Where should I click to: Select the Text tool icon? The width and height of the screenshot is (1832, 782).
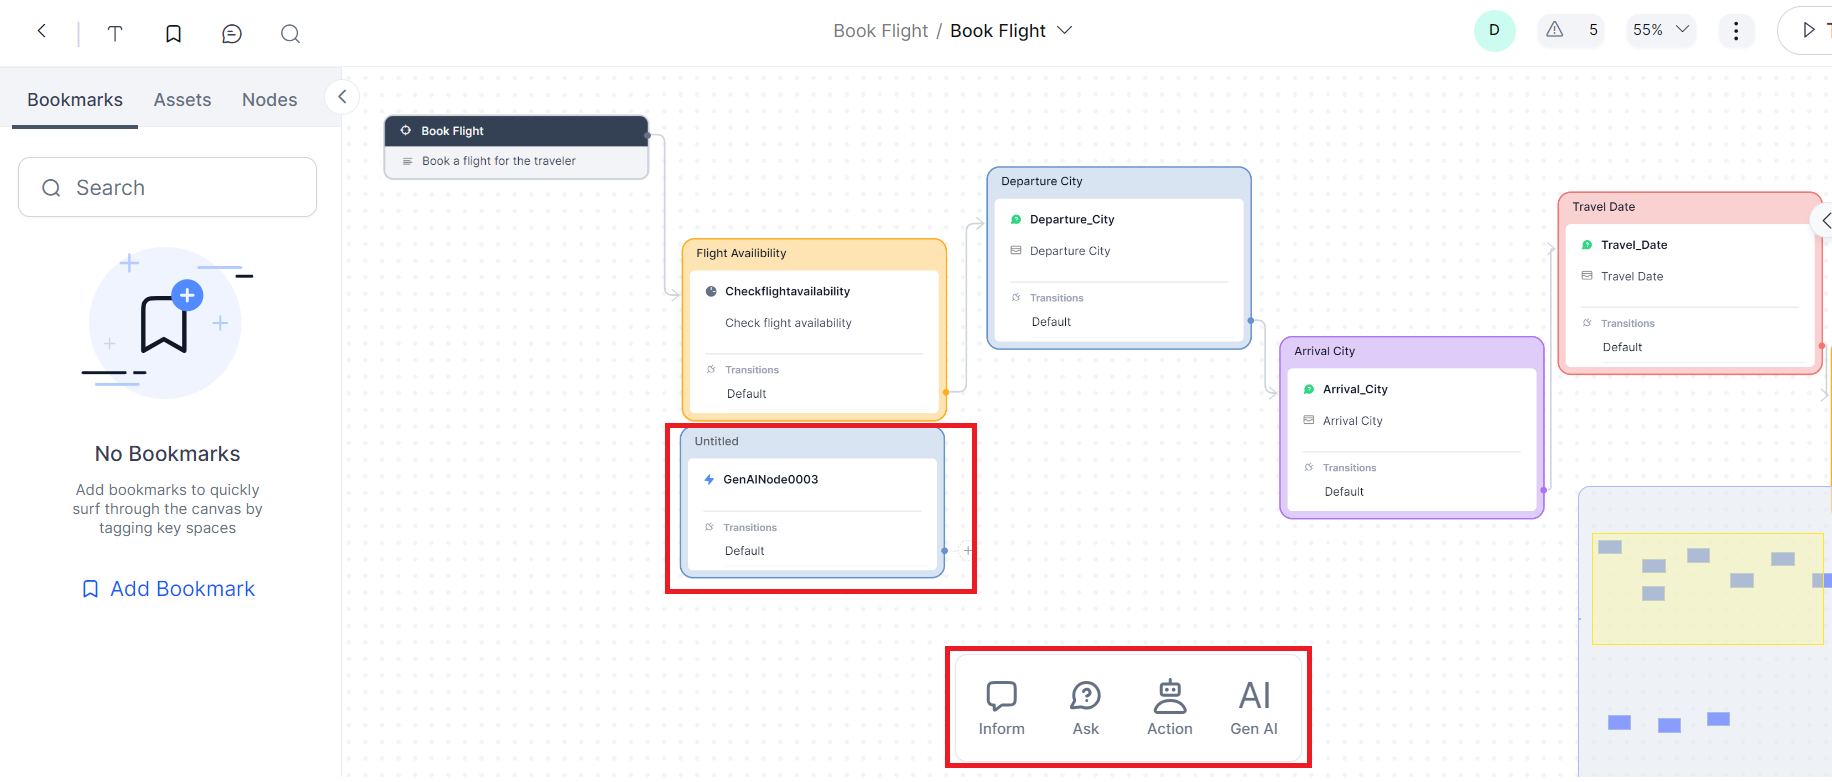[x=115, y=34]
